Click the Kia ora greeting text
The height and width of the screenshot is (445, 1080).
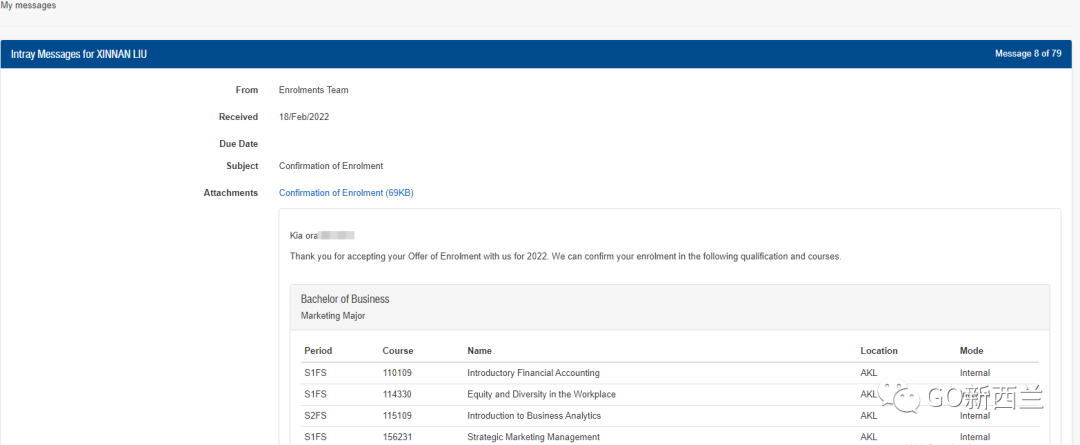pyautogui.click(x=304, y=236)
